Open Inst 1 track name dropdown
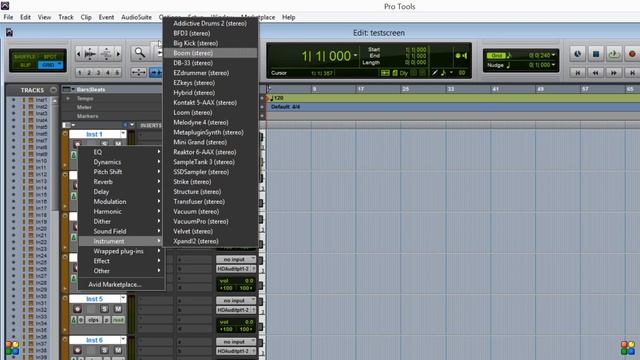The width and height of the screenshot is (640, 360). 123,134
